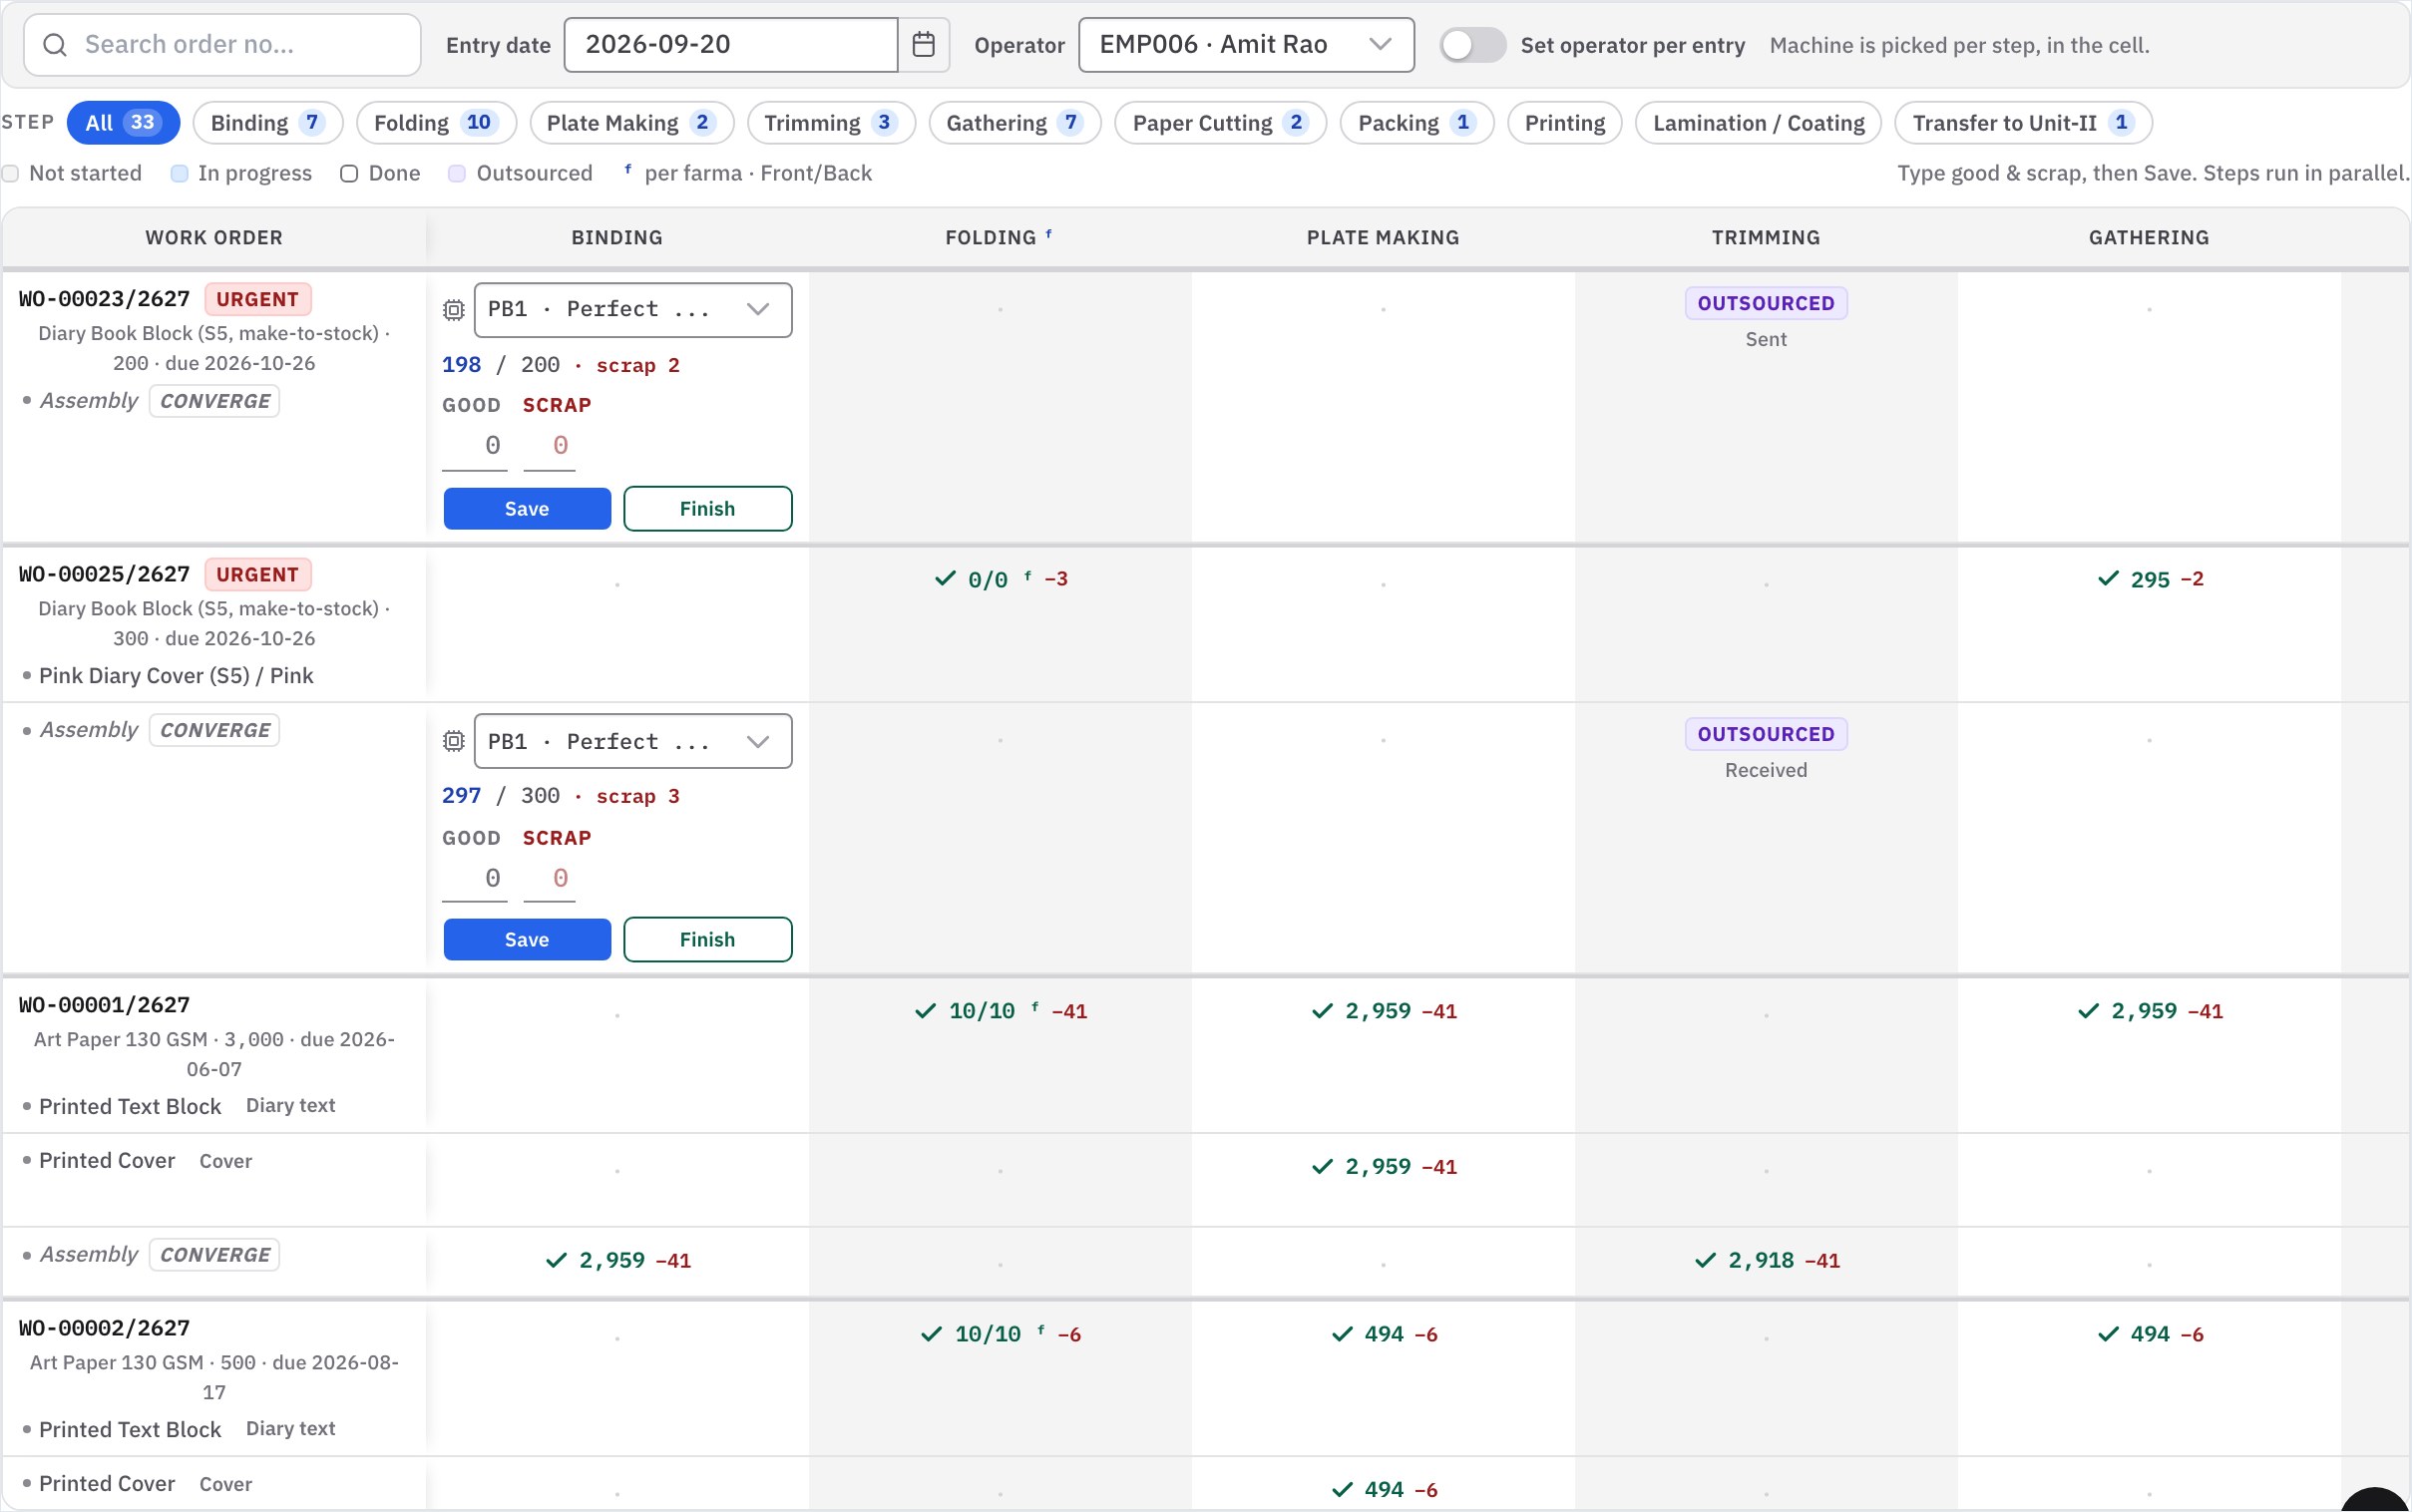Click SCRAP quantity input for WO-00025

coord(549,879)
